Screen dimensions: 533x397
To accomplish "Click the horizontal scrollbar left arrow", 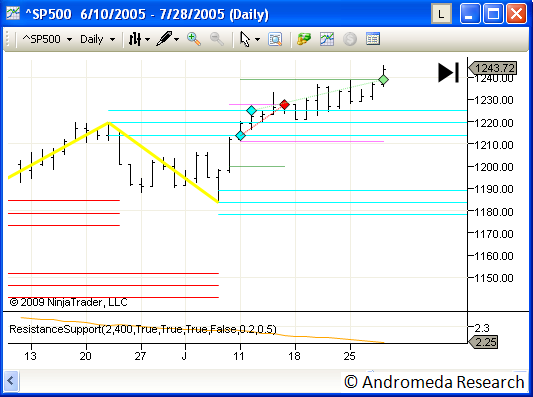I will click(11, 381).
